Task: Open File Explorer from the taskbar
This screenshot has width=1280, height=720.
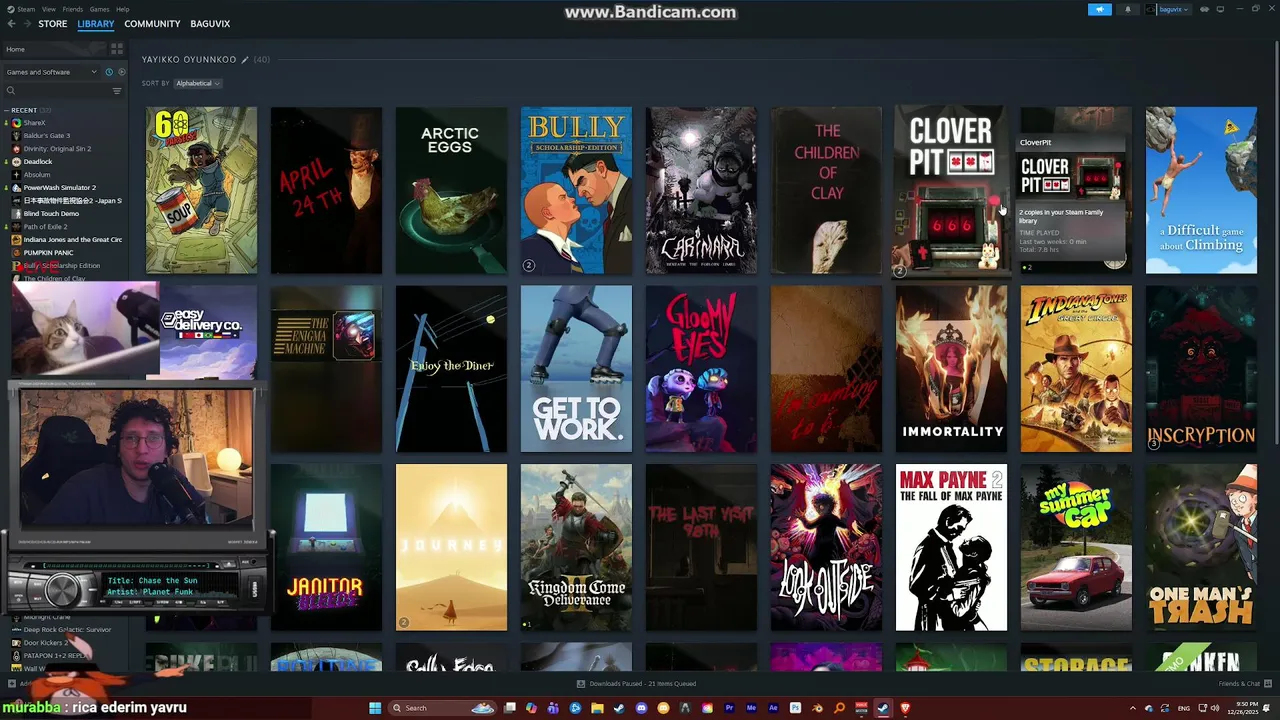Action: (597, 708)
